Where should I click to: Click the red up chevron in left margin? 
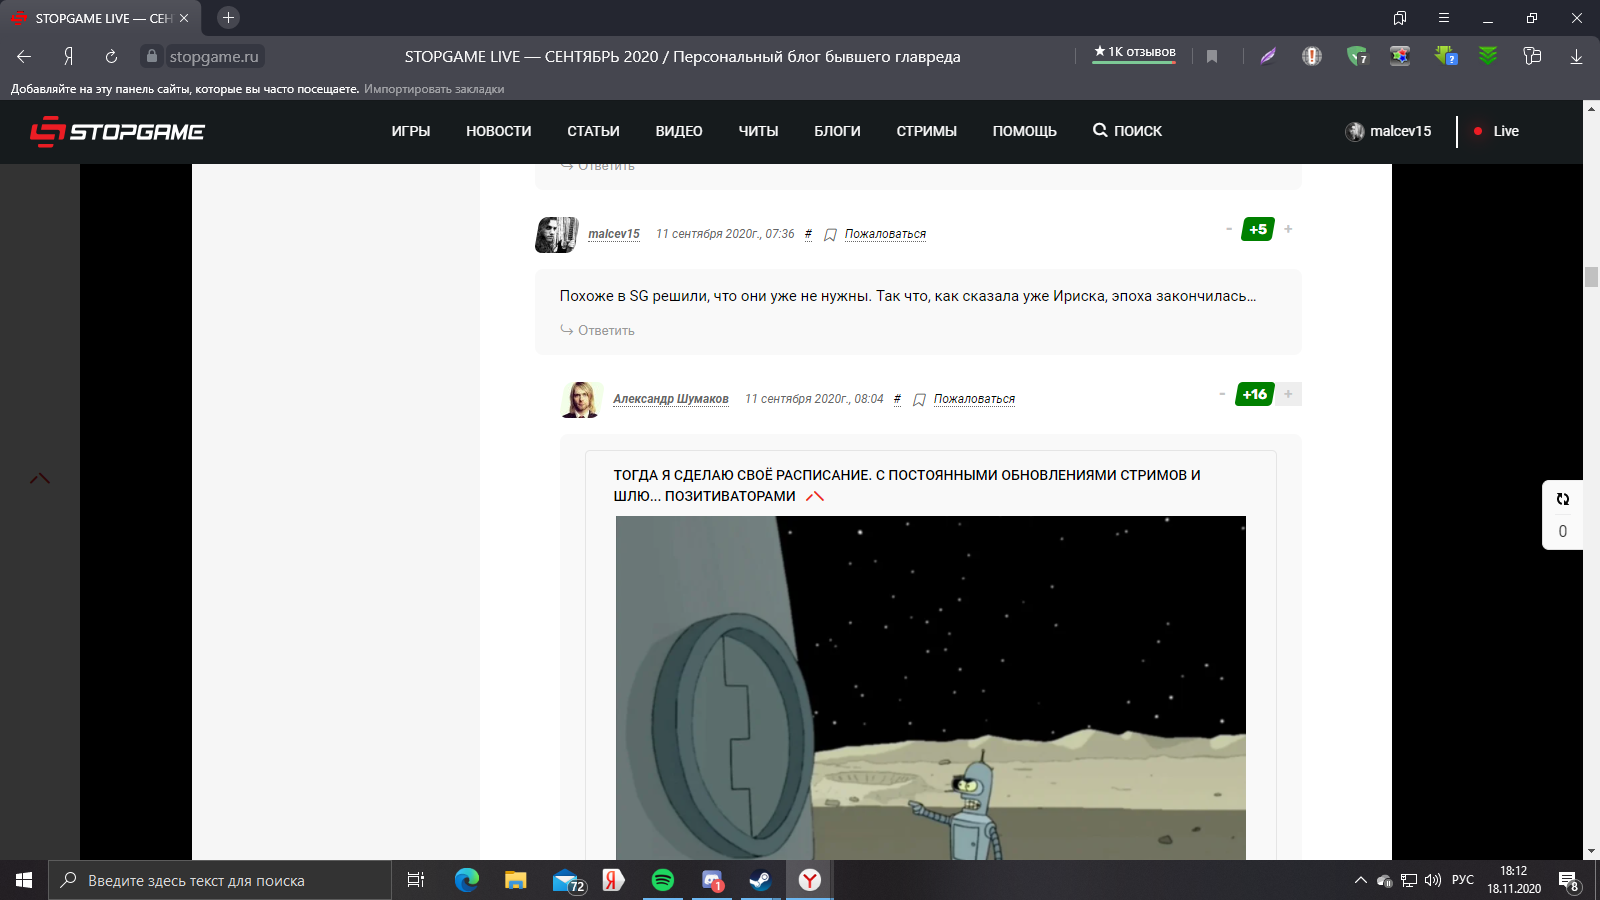pos(40,479)
